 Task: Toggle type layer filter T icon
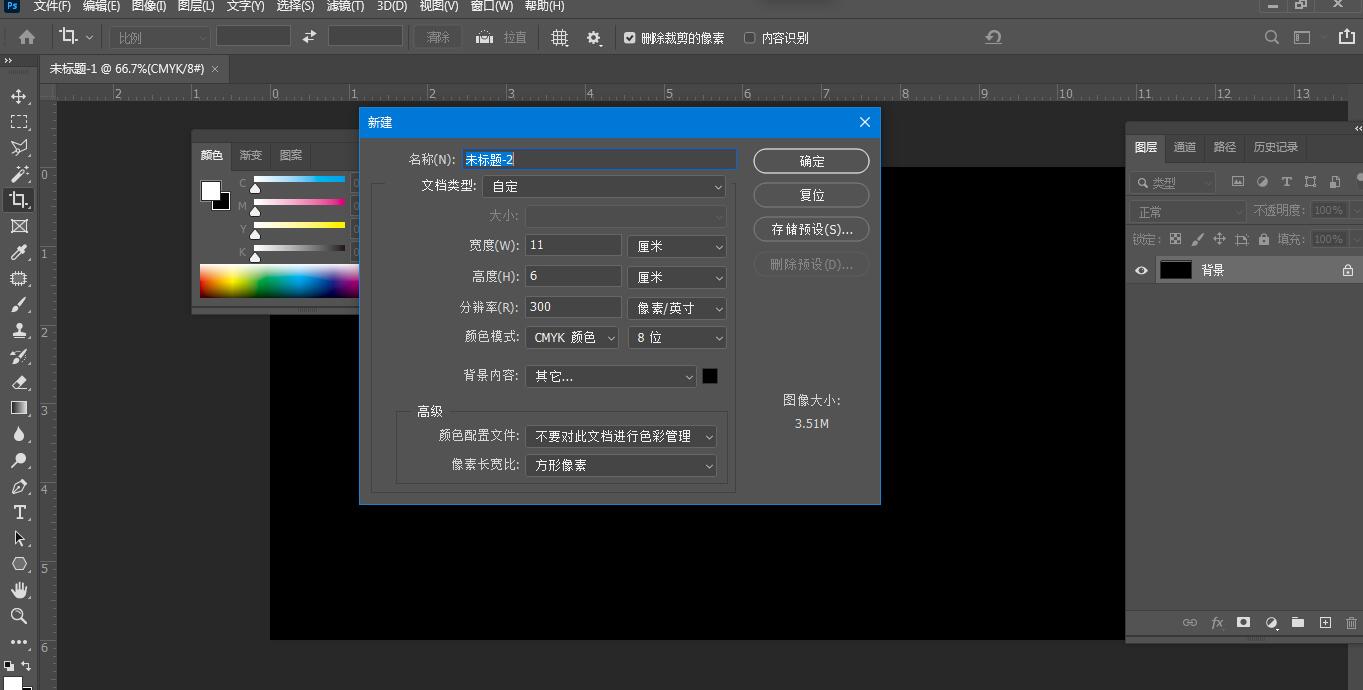pos(1286,182)
